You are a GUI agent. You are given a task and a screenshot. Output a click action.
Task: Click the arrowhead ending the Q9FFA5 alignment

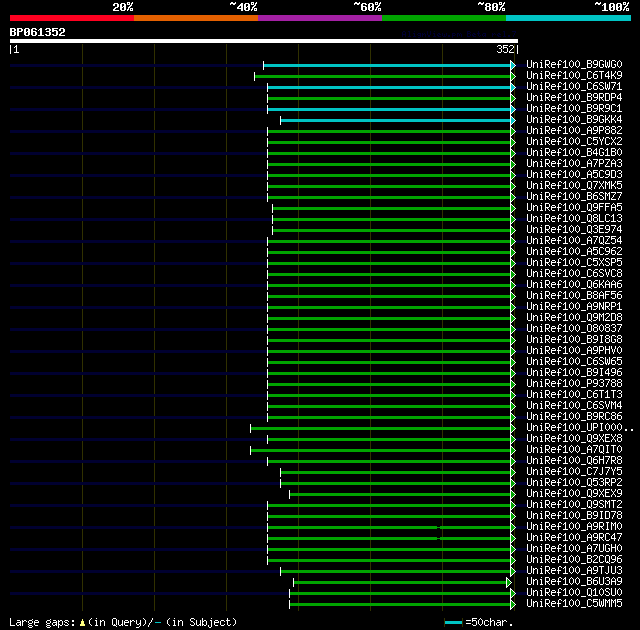pos(513,209)
